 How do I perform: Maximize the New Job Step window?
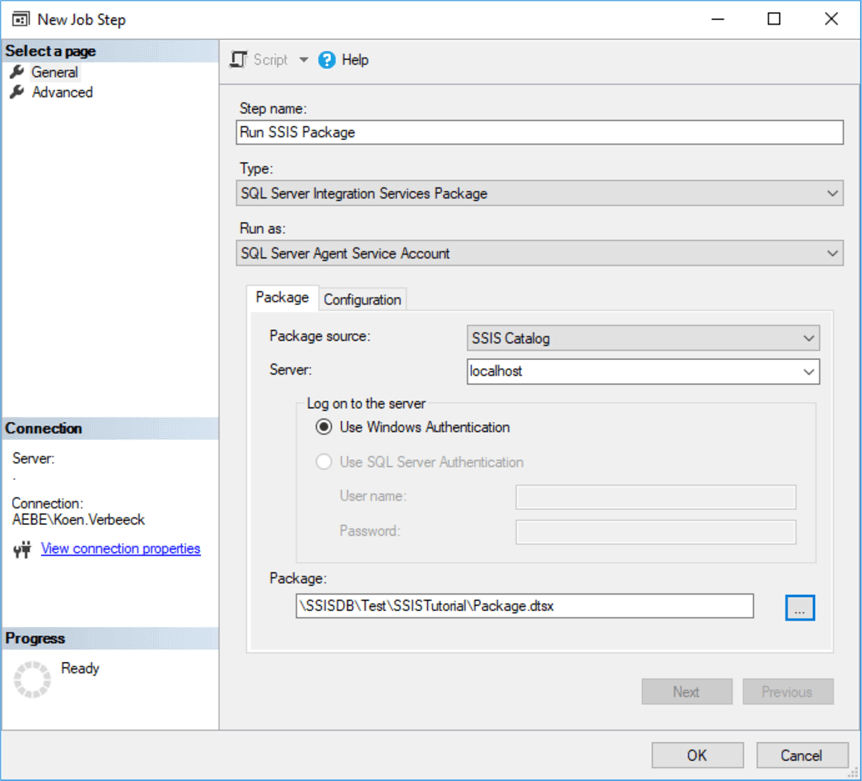pyautogui.click(x=774, y=19)
